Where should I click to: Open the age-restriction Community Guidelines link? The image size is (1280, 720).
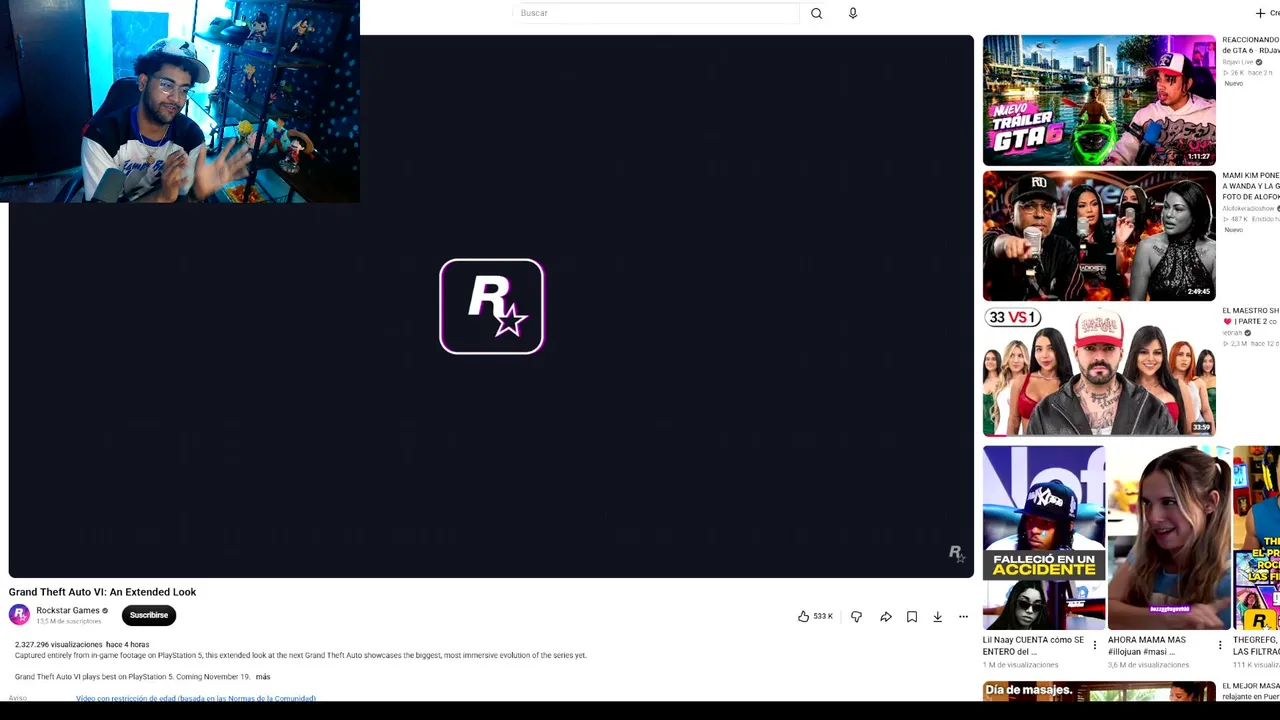point(196,698)
